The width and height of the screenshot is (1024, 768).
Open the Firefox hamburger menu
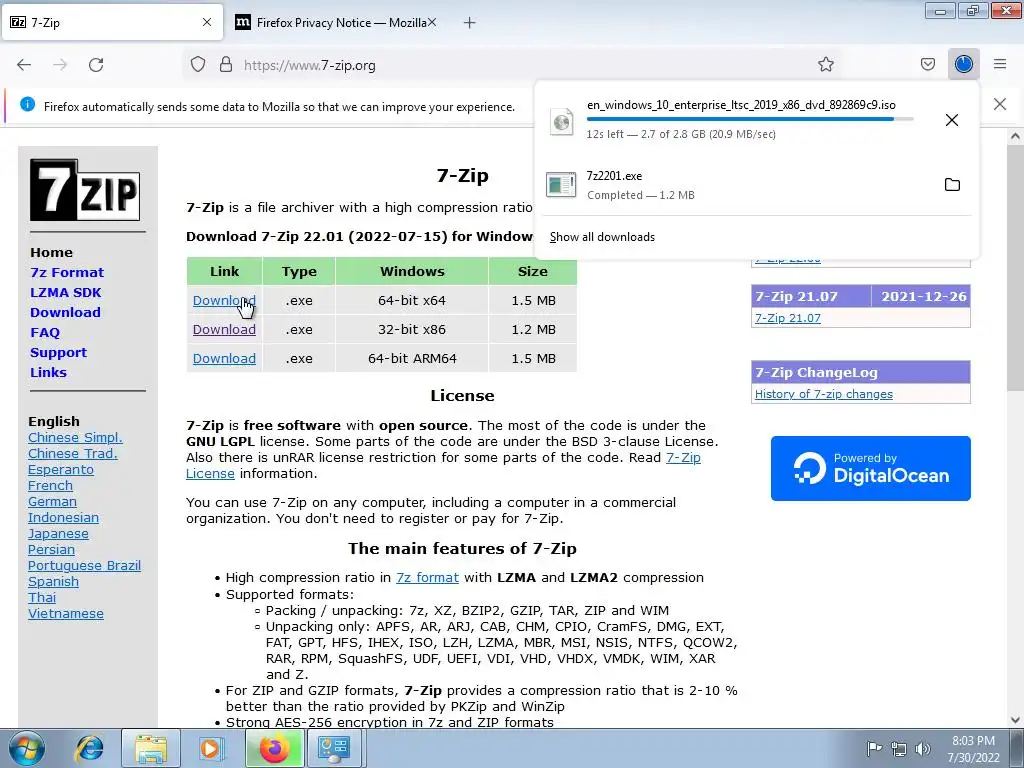tap(1000, 64)
